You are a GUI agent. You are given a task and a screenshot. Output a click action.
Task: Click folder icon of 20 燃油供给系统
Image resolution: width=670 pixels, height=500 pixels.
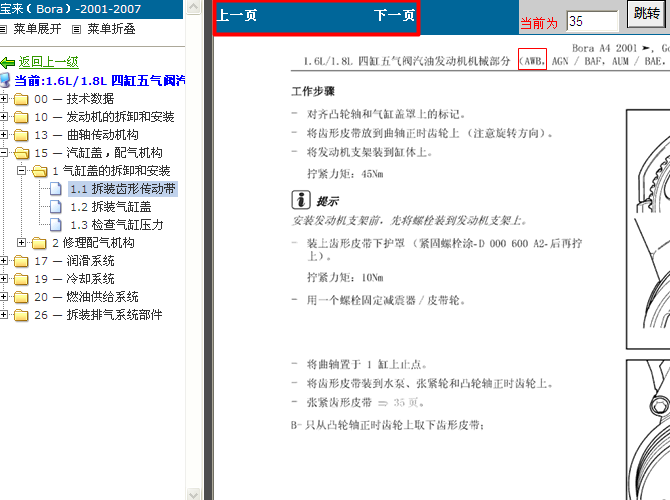(x=21, y=297)
